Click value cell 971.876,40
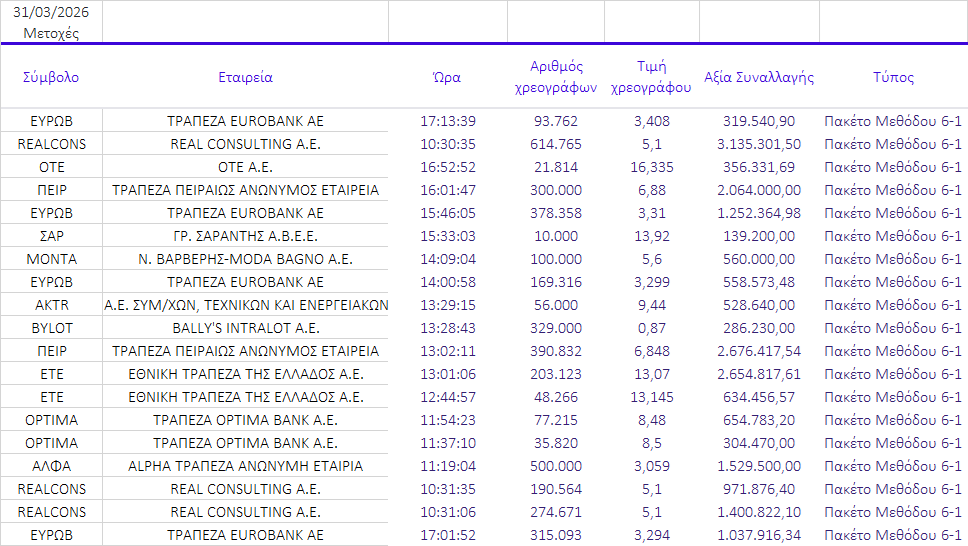This screenshot has width=968, height=546. [x=759, y=489]
